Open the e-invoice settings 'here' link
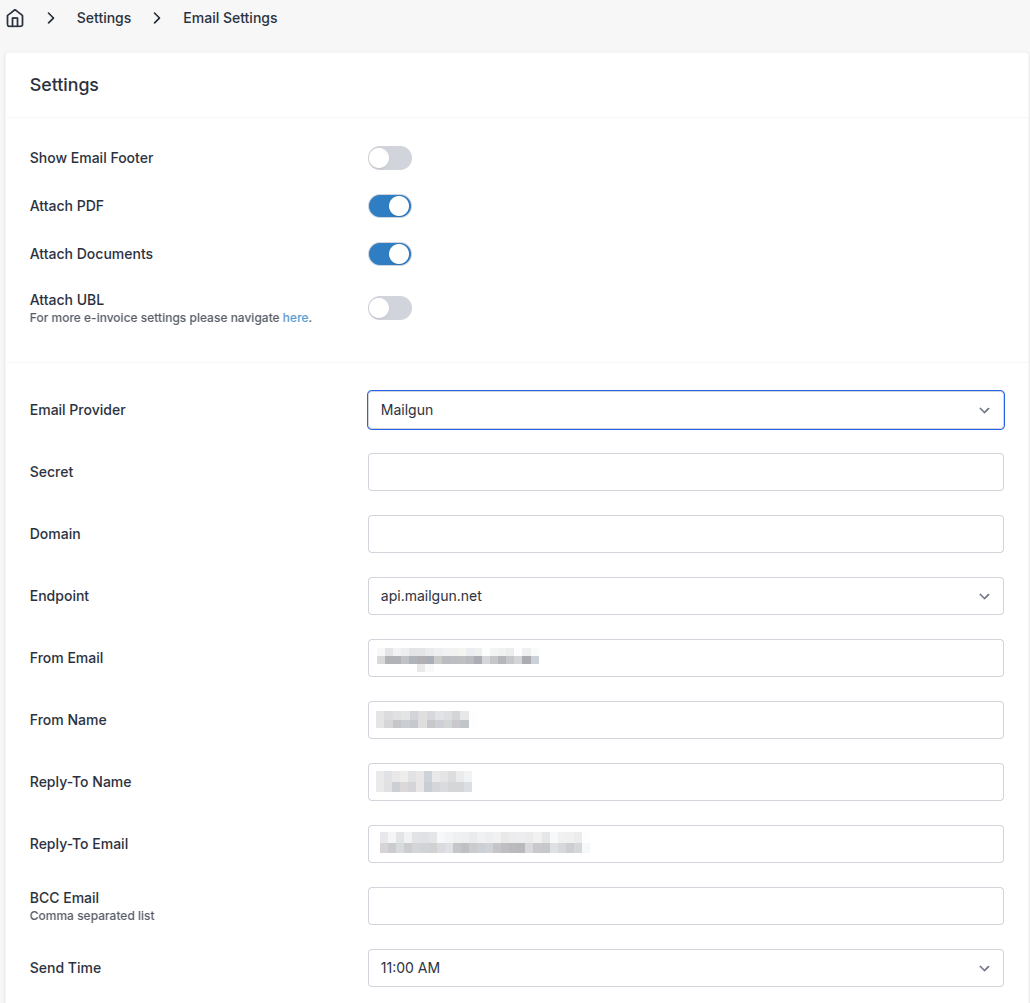 click(x=295, y=317)
